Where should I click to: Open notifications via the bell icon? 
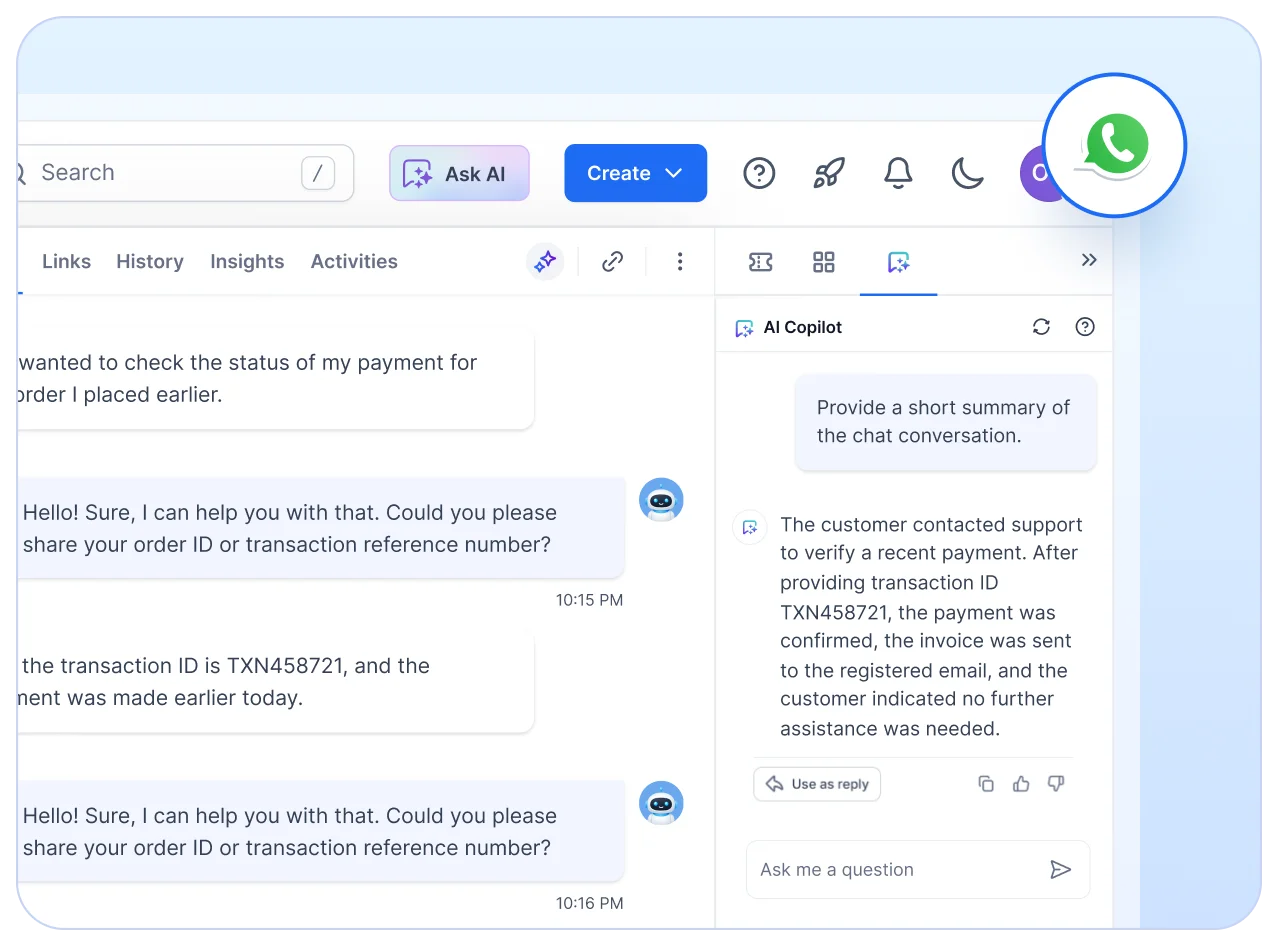897,172
